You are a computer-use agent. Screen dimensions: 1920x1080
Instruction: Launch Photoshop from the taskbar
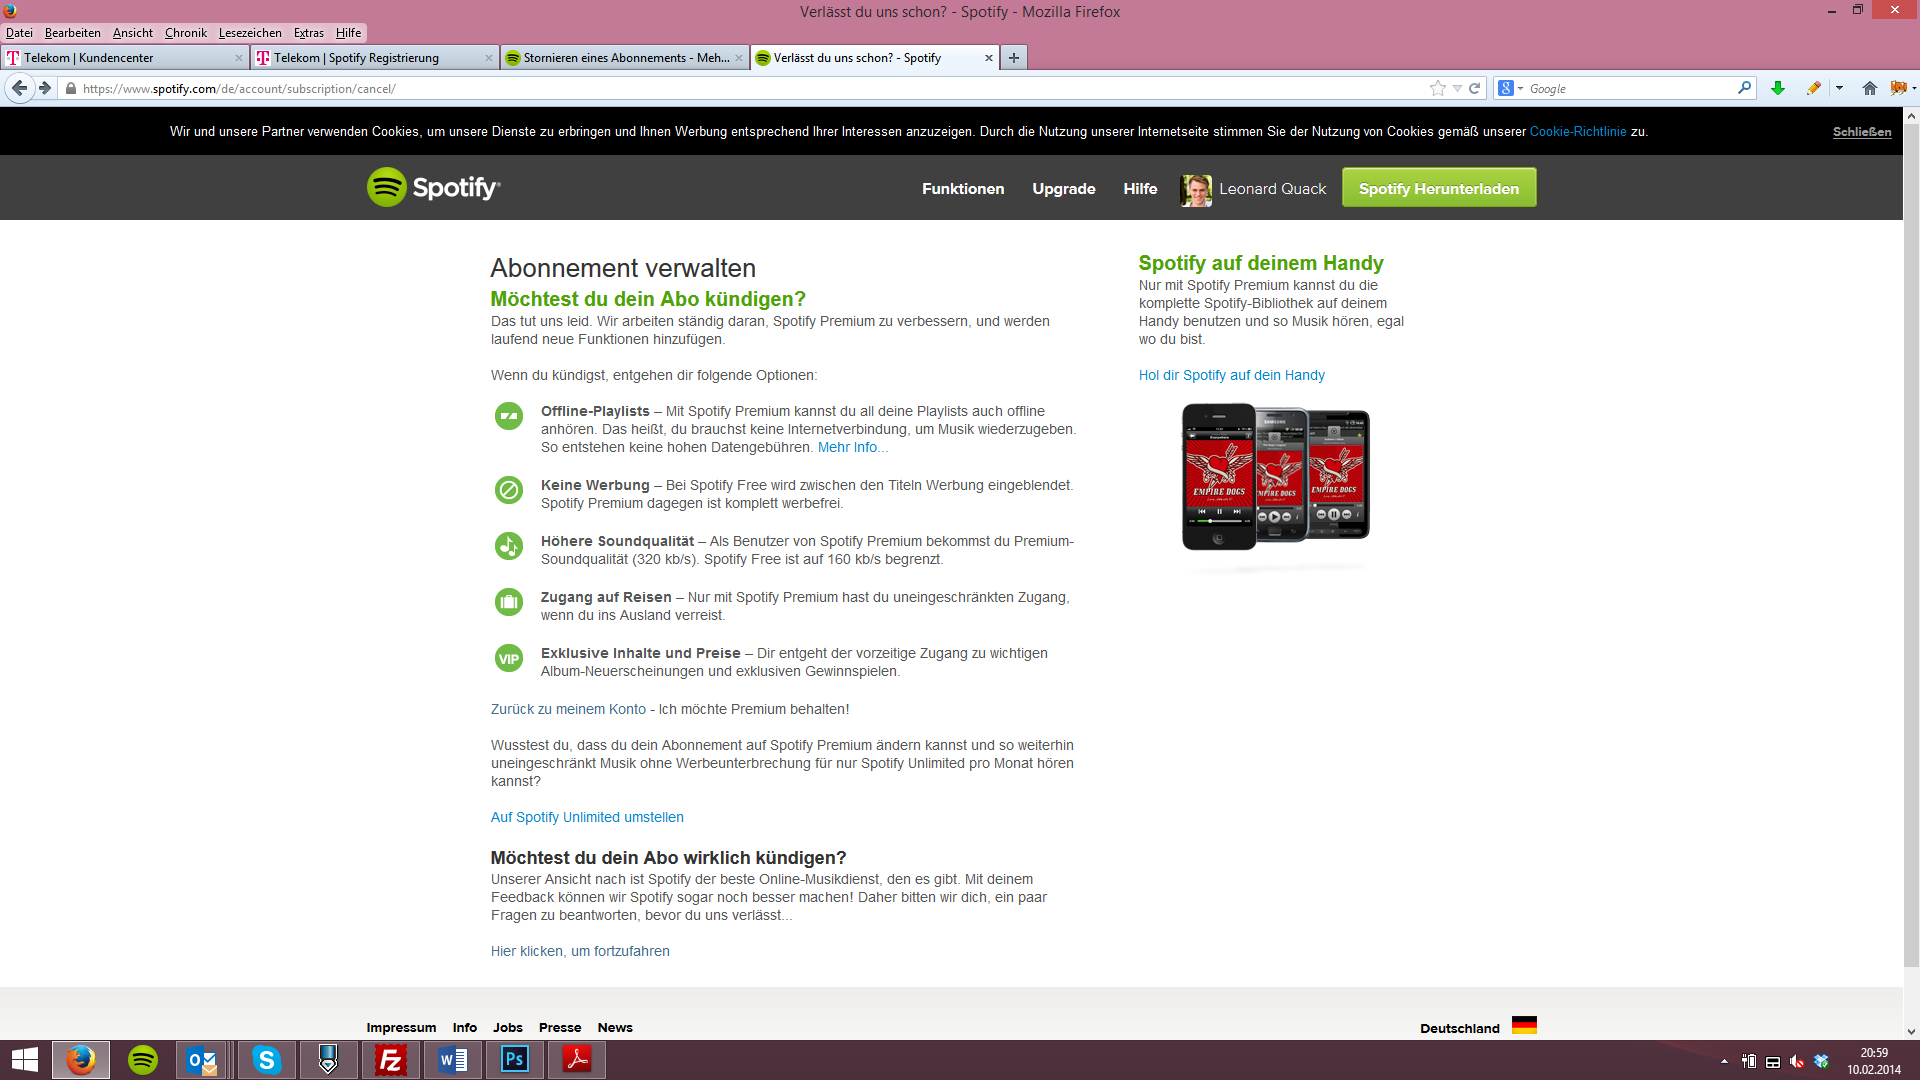click(515, 1060)
